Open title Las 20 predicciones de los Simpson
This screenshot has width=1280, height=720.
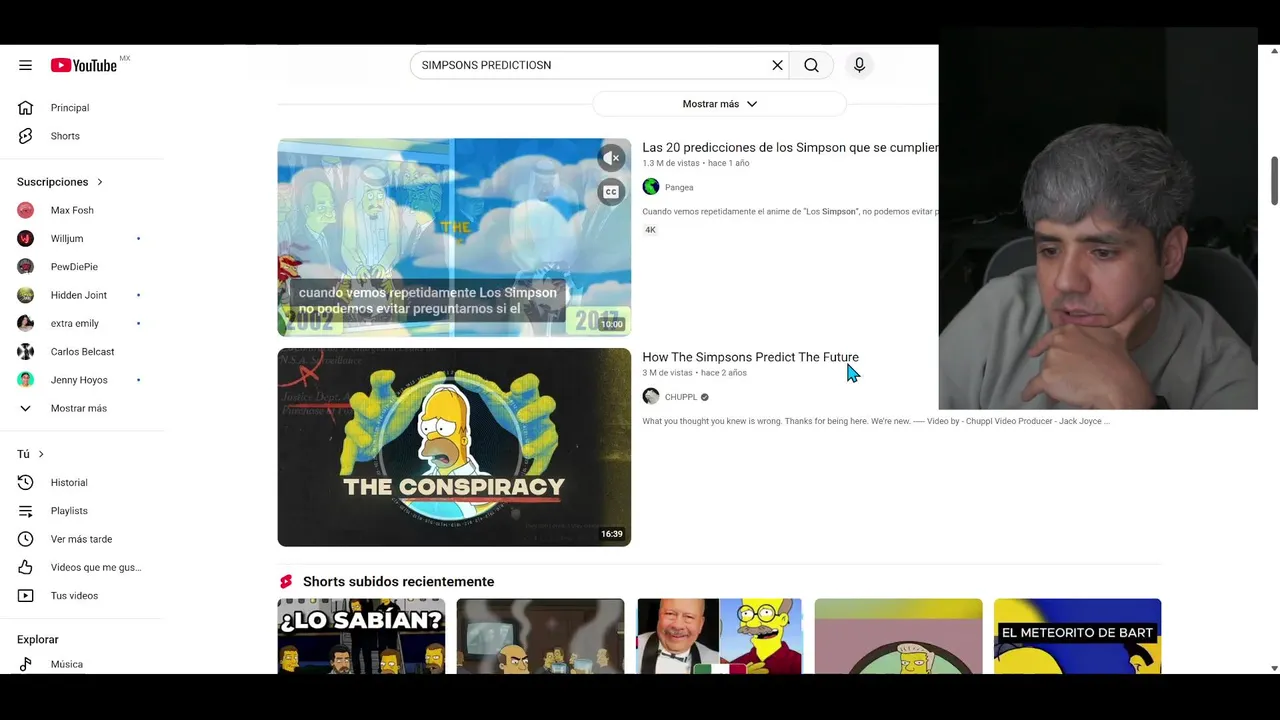(790, 148)
